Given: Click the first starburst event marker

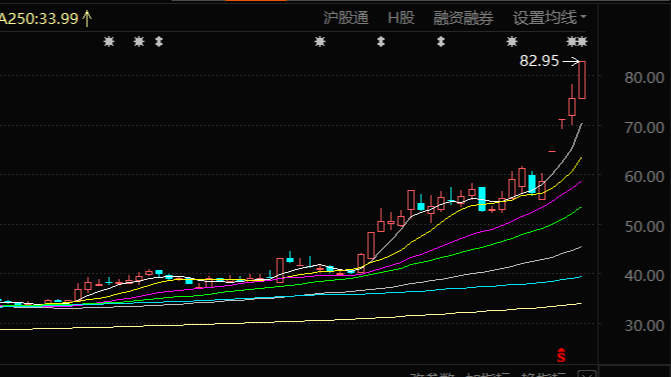Looking at the screenshot, I should (x=109, y=42).
